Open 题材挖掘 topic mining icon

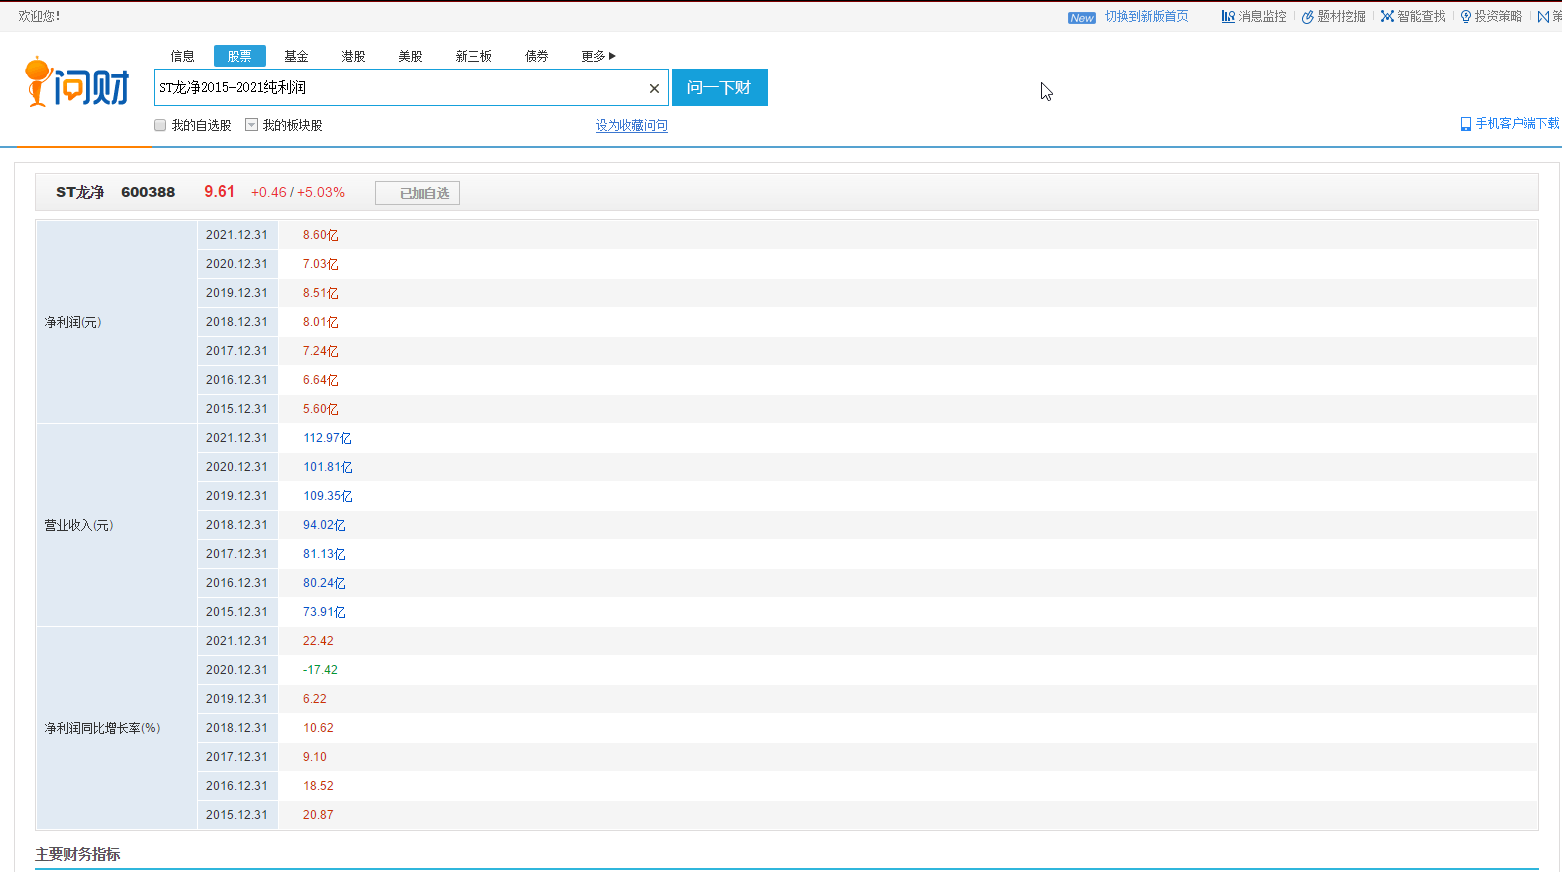coord(1307,17)
